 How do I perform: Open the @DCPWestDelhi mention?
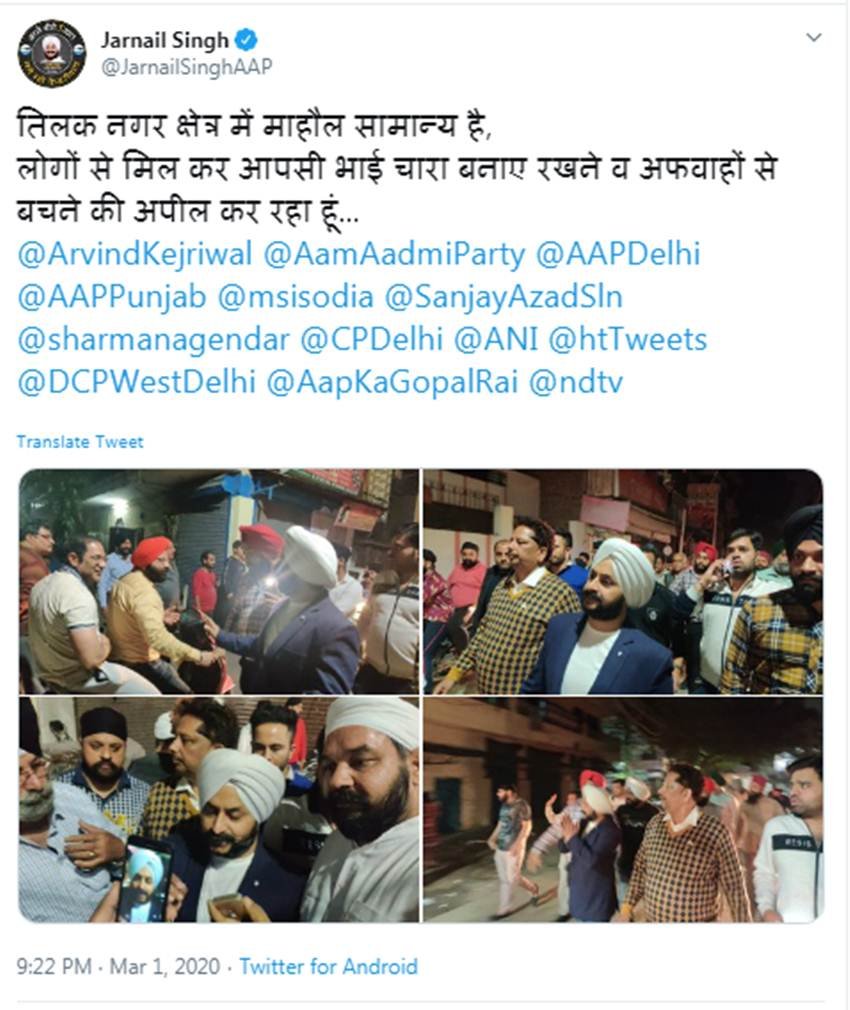coord(137,382)
